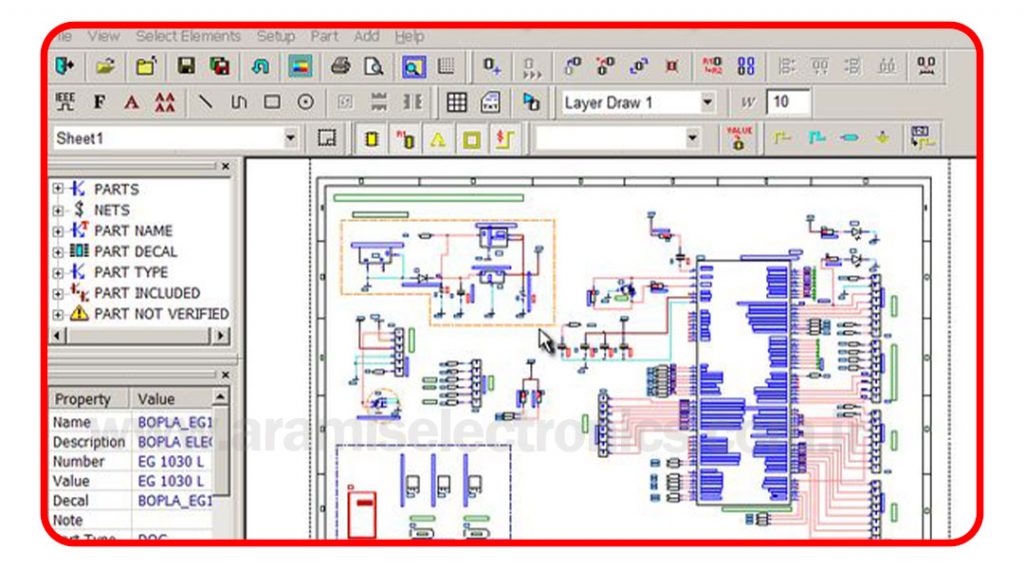The height and width of the screenshot is (569, 1024).
Task: Close the property panel
Action: click(x=225, y=375)
